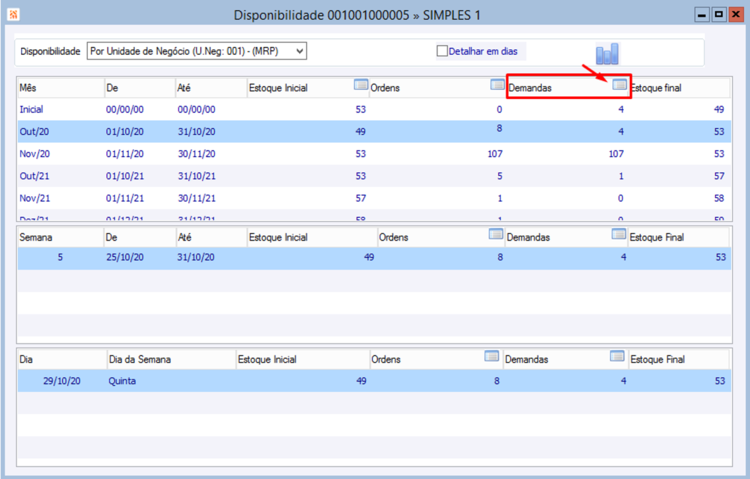750x479 pixels.
Task: Select the Out/20 month row
Action: [x=374, y=132]
